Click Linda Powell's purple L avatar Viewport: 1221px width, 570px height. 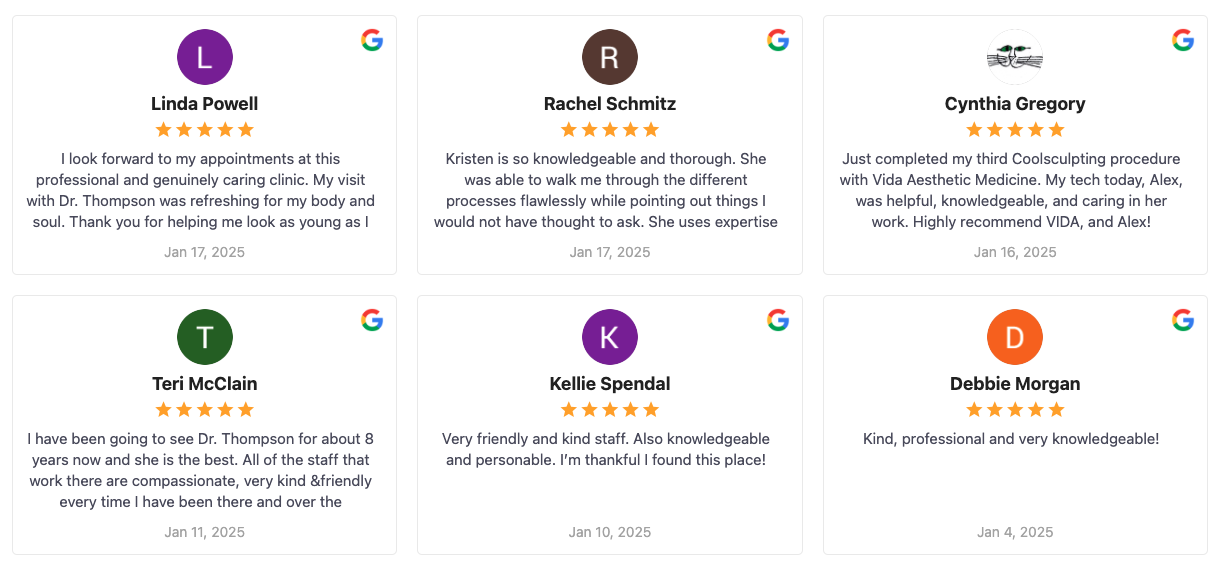(205, 57)
